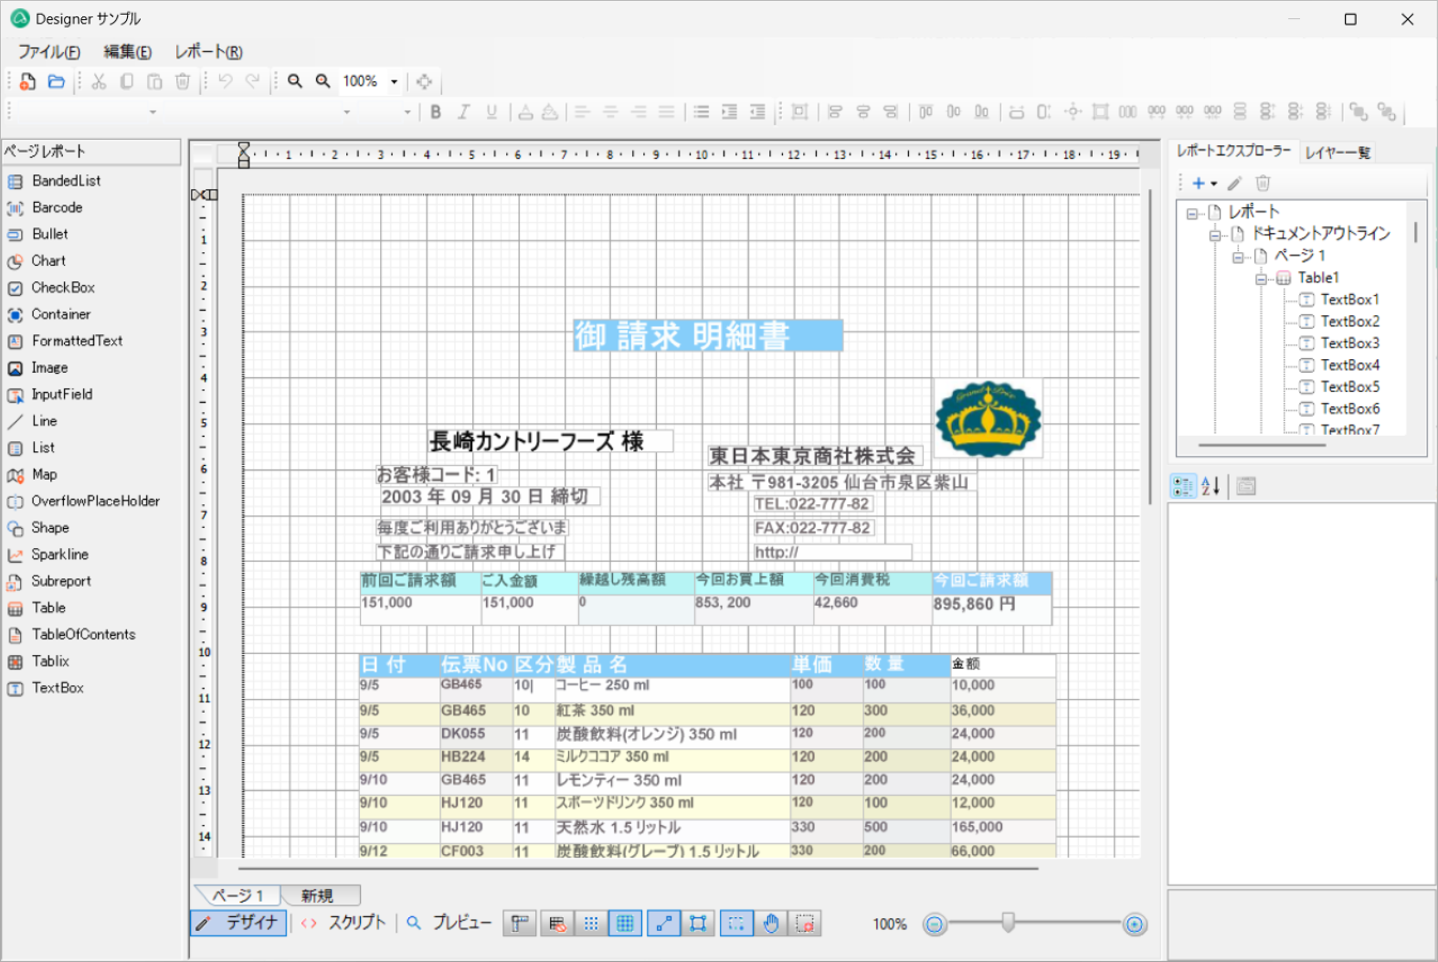Click the zoom slider handle
This screenshot has width=1438, height=962.
click(1008, 923)
